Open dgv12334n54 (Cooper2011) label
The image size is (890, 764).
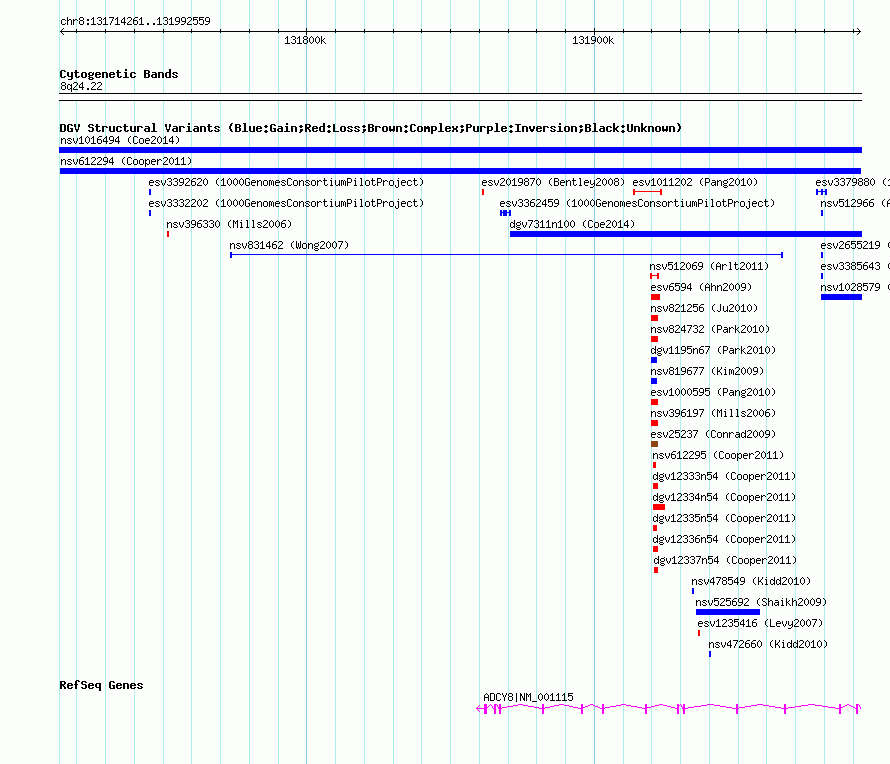[x=724, y=497]
